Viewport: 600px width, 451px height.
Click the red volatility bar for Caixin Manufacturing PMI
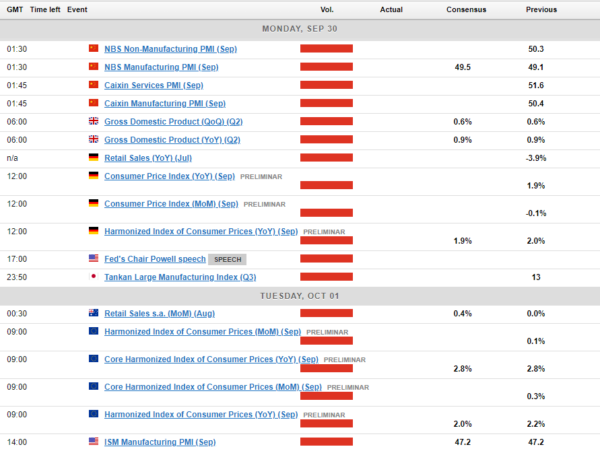click(x=326, y=103)
